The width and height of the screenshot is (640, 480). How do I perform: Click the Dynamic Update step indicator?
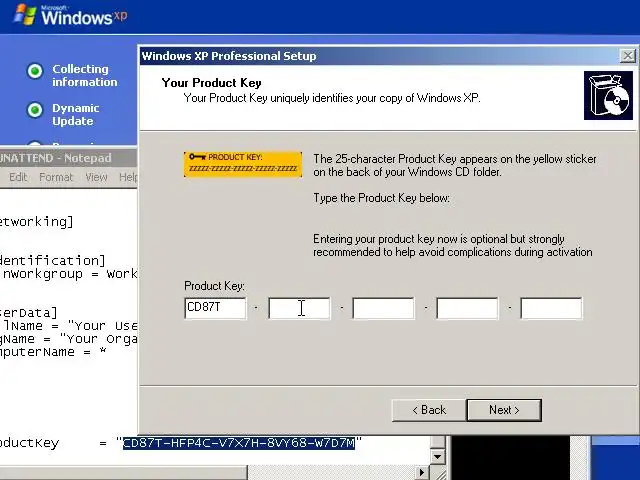pos(35,110)
